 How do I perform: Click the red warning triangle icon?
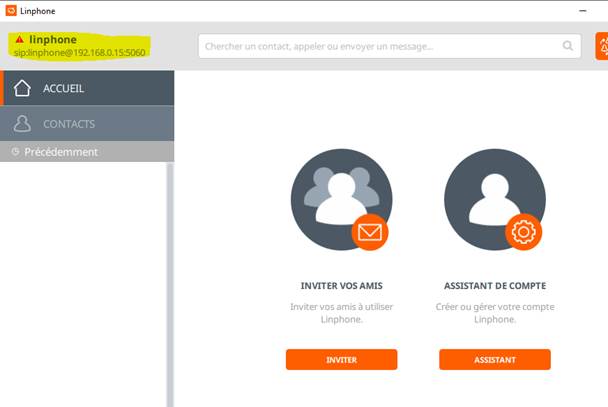click(19, 40)
